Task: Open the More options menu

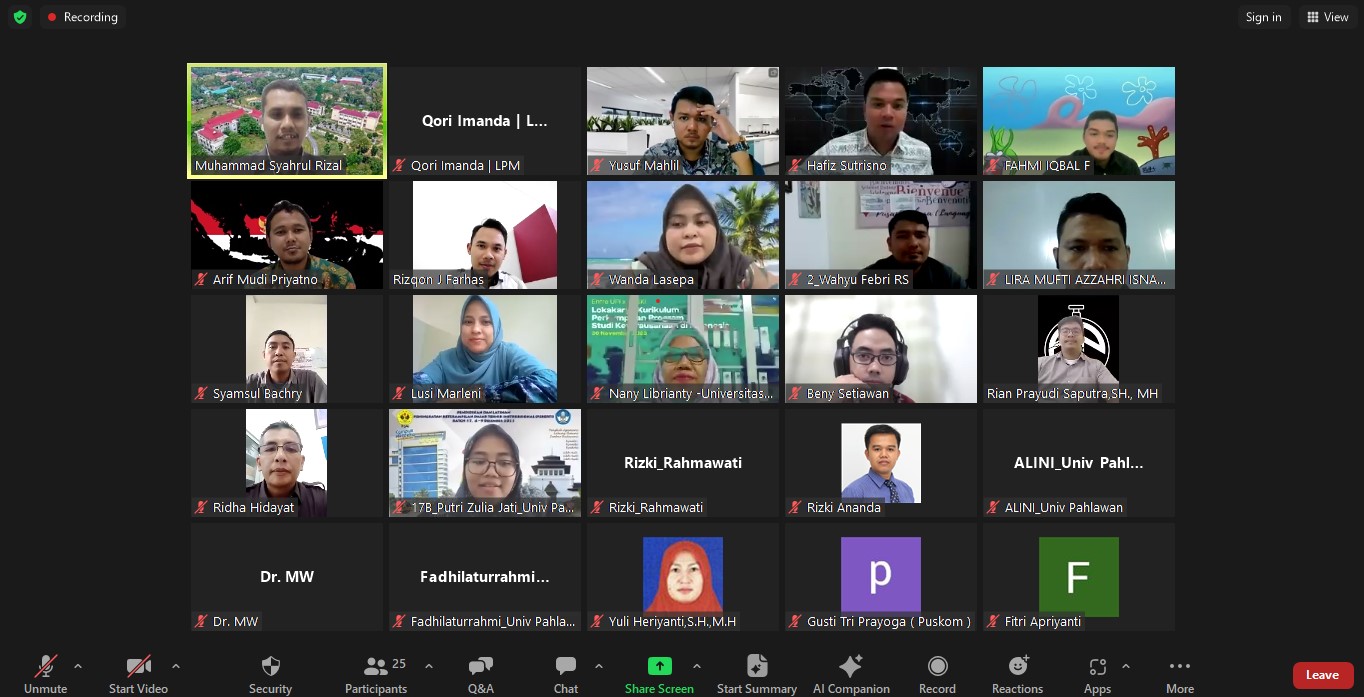Action: click(x=1180, y=667)
